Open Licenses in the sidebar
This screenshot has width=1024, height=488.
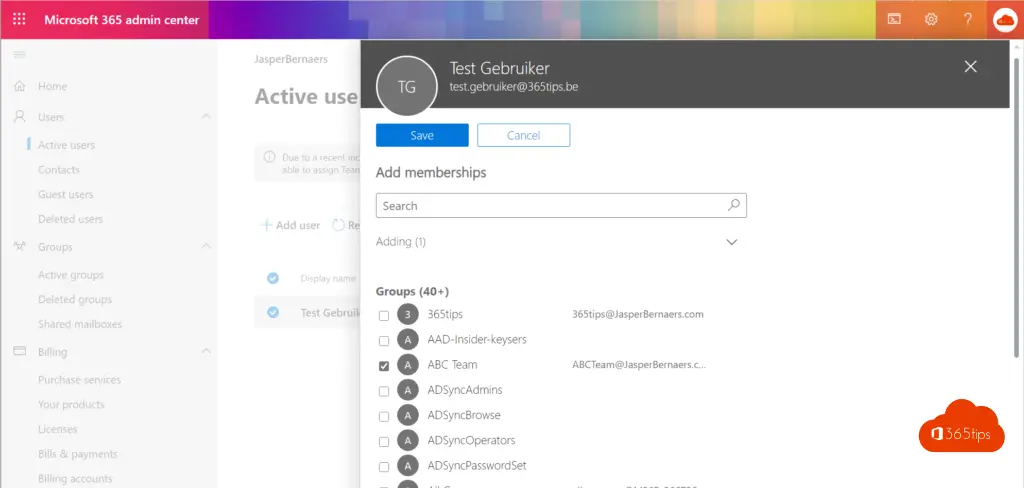coord(57,429)
